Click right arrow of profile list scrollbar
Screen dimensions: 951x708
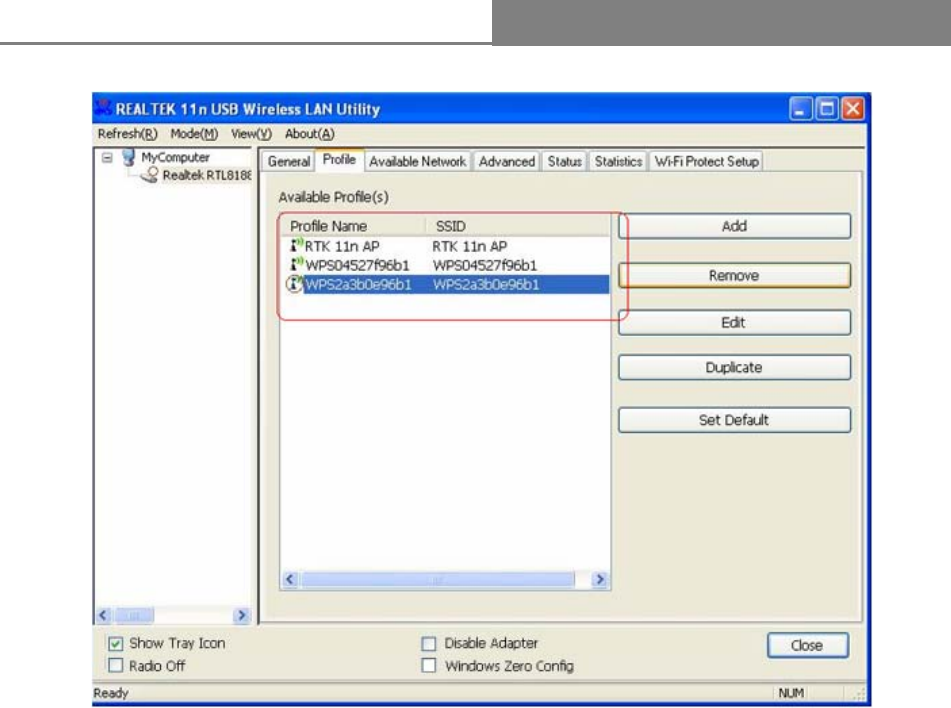(600, 579)
